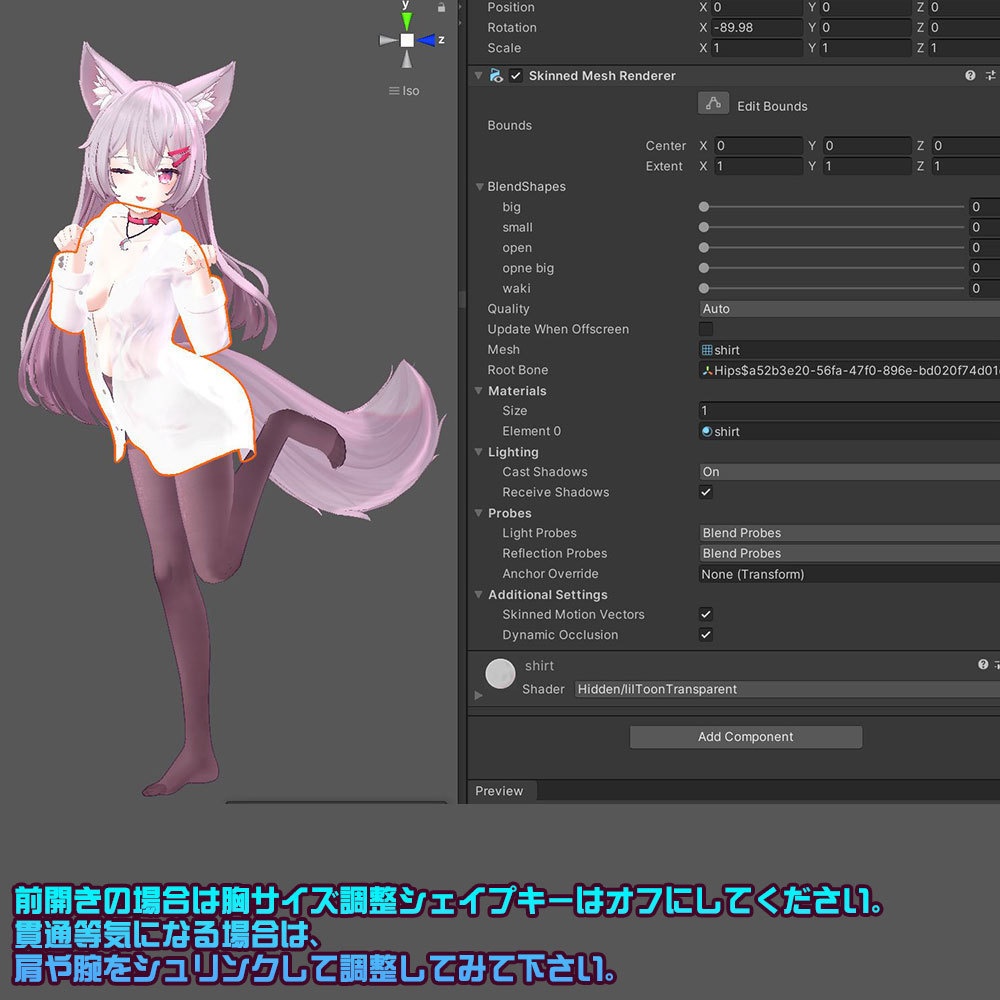Click the big blendshape value field
1000x1000 pixels.
[985, 207]
